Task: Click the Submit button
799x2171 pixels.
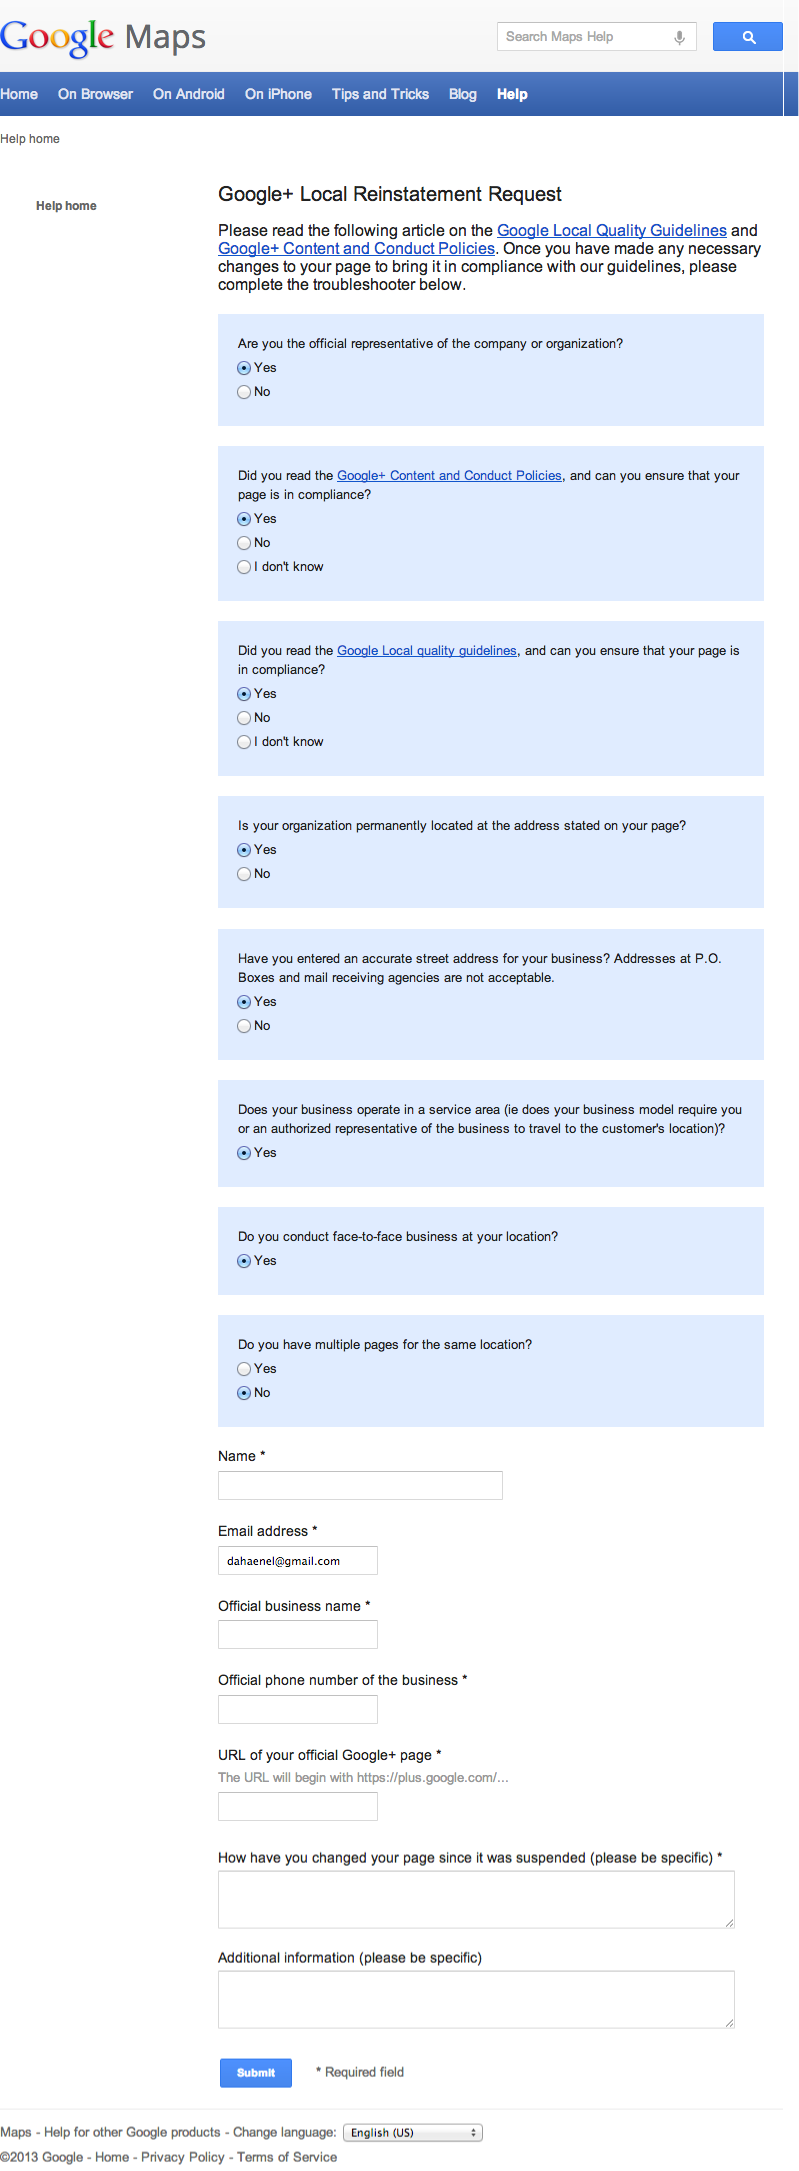Action: click(x=256, y=2072)
